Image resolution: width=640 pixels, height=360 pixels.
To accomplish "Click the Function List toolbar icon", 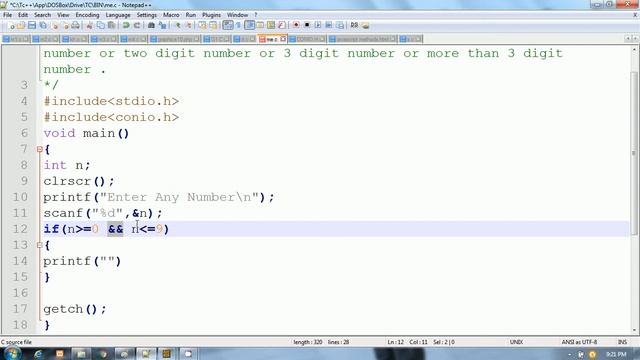I will tap(282, 25).
